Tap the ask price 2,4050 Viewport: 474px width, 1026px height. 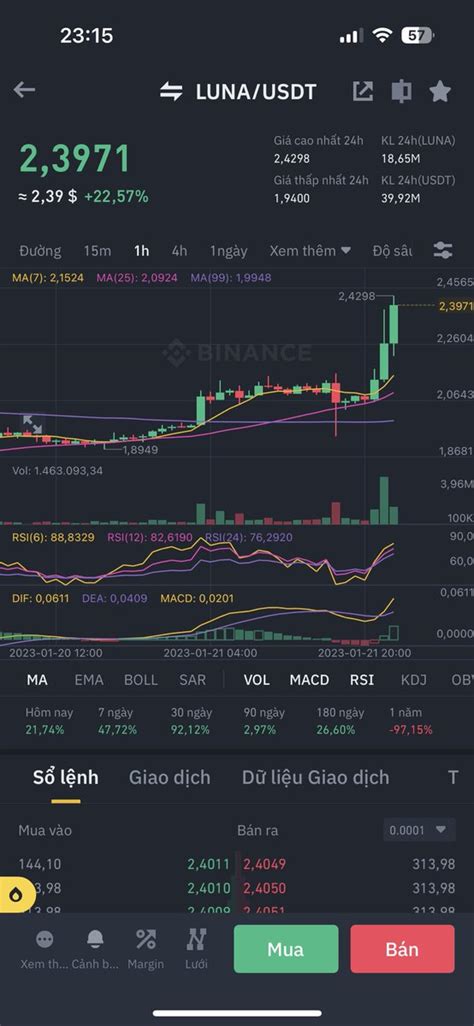point(264,888)
